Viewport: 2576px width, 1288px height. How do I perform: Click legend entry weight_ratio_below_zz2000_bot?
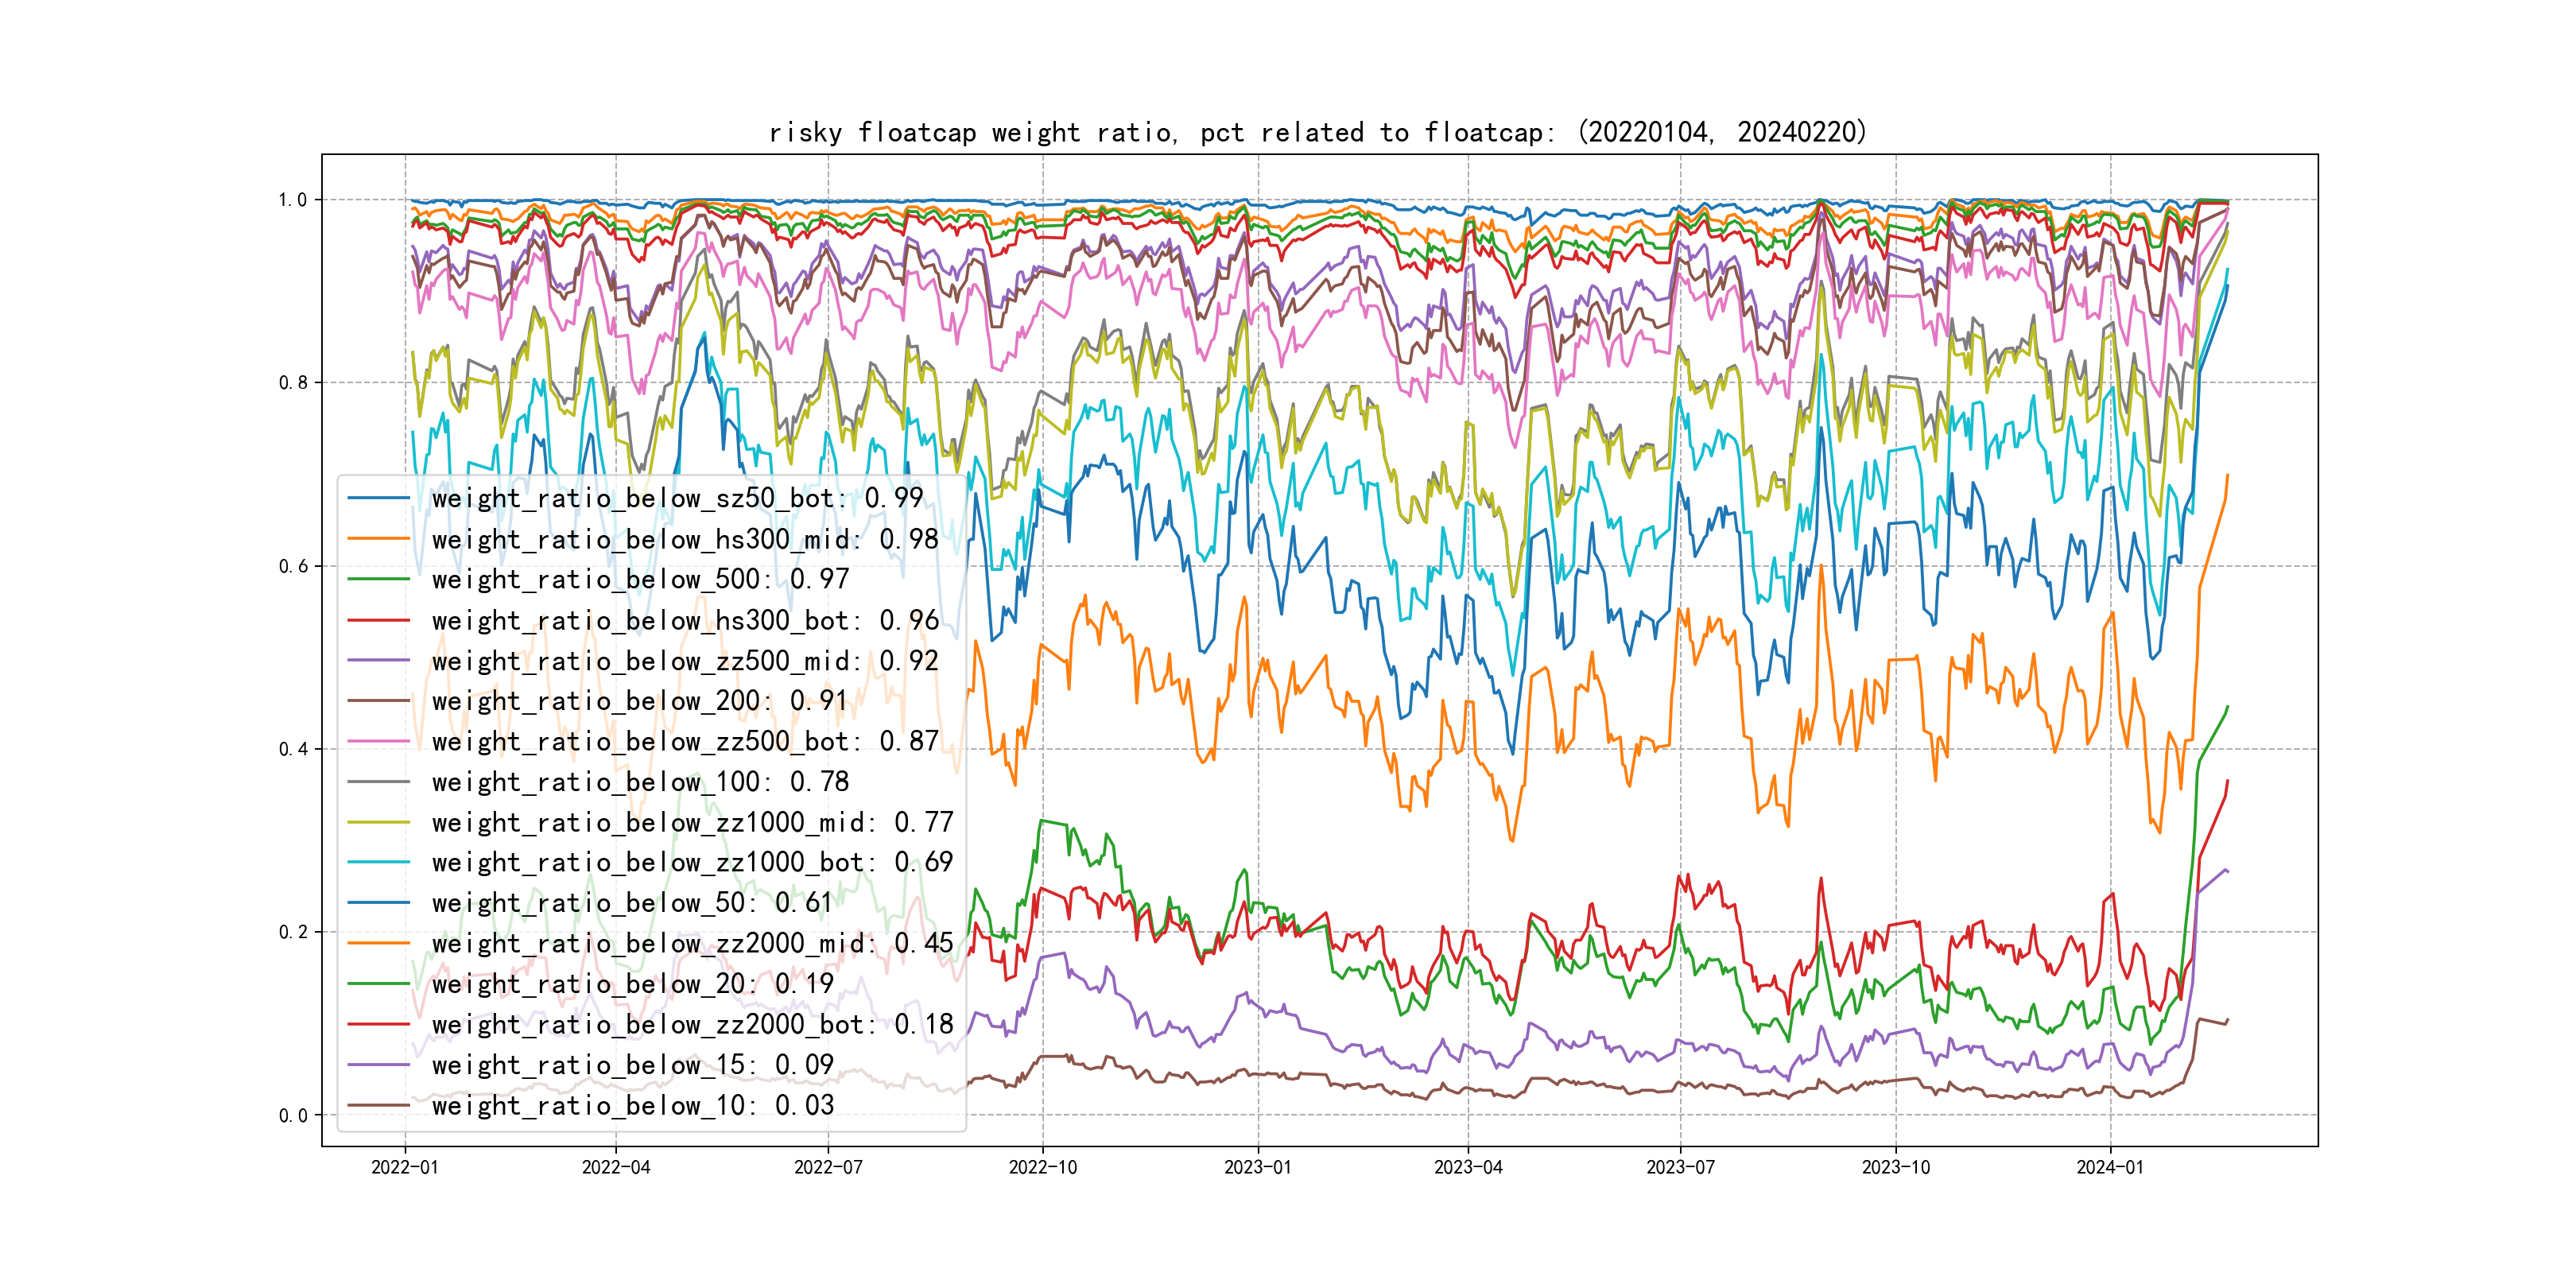692,1024
